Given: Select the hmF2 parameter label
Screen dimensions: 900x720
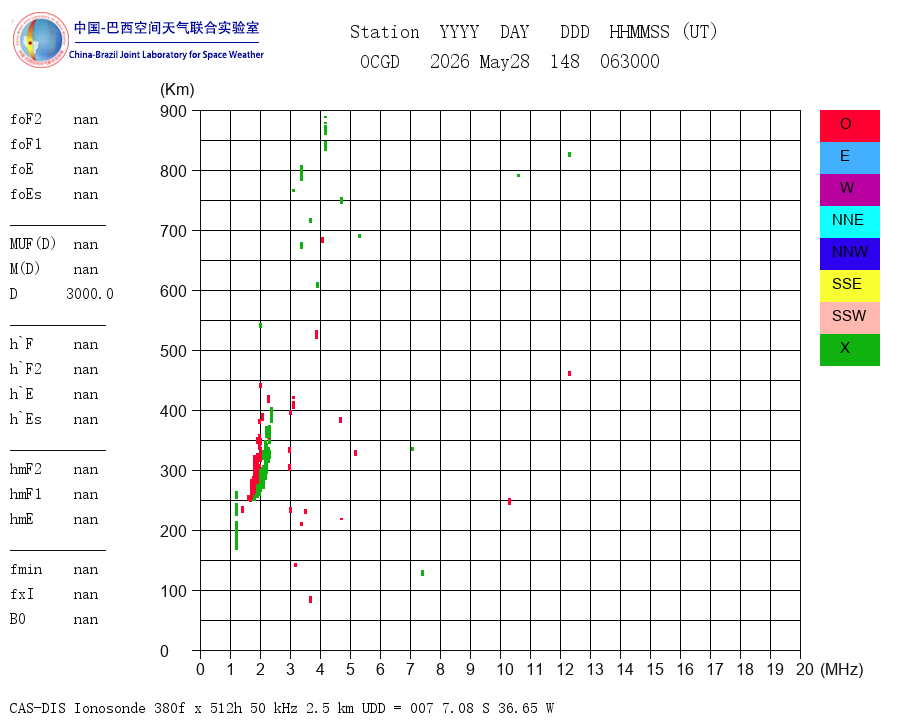Looking at the screenshot, I should click(x=26, y=469).
